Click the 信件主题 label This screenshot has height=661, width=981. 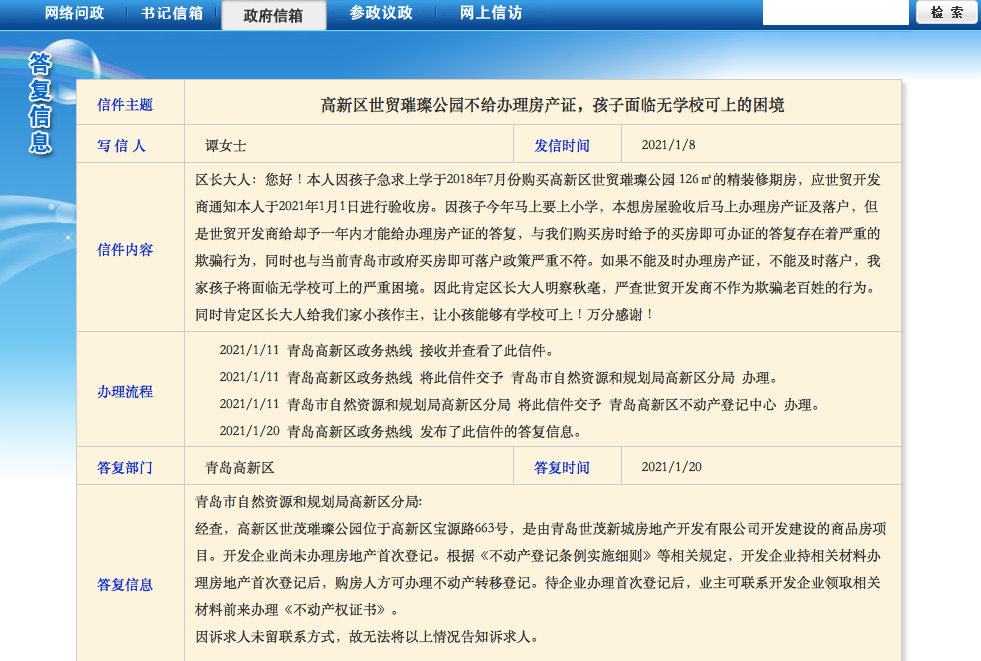(125, 105)
